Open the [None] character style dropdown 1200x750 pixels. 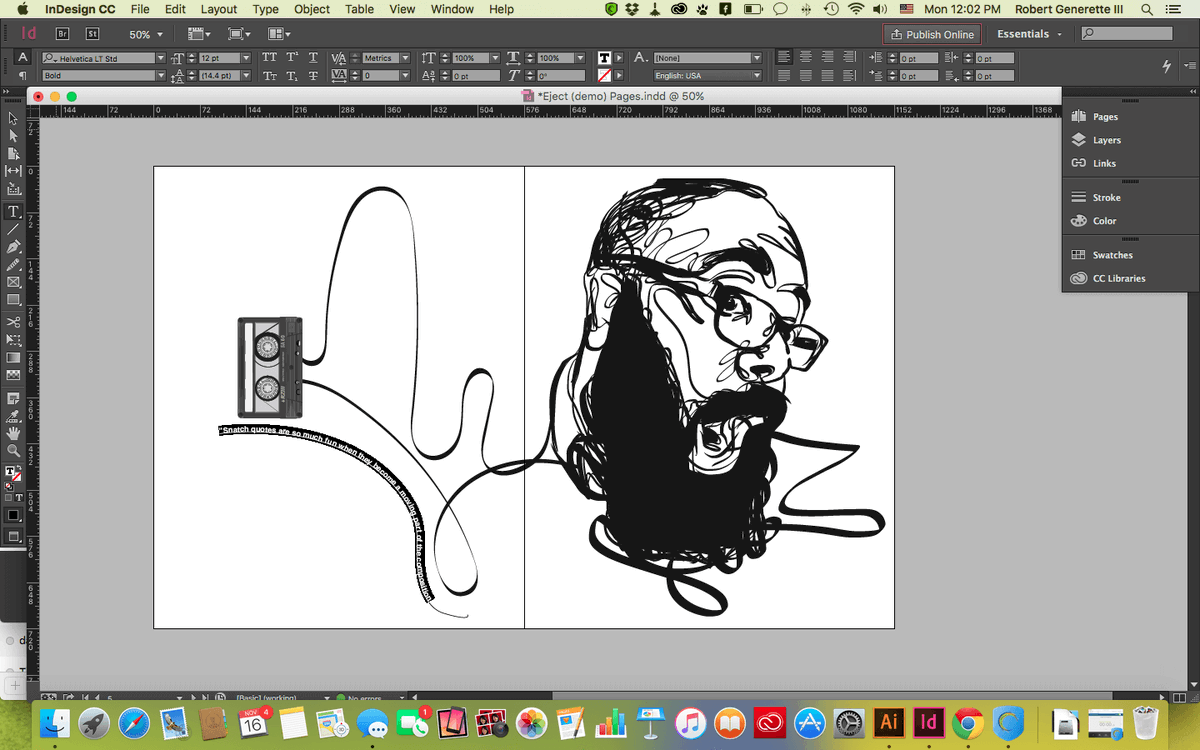coord(757,58)
